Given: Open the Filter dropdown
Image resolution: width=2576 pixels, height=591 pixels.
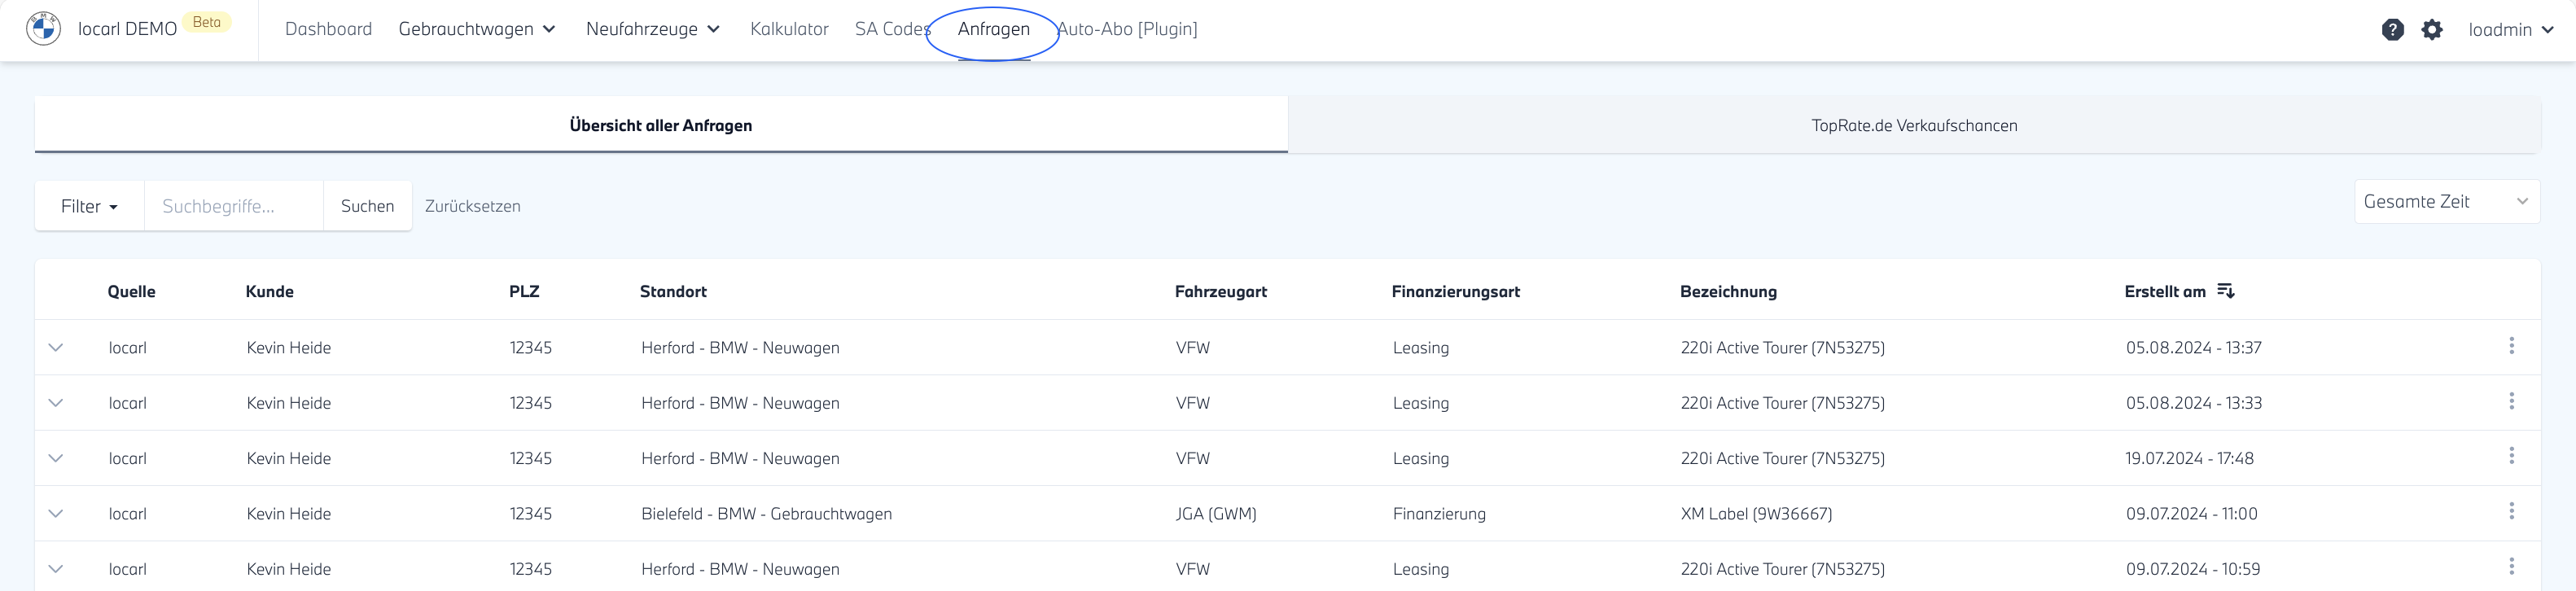Looking at the screenshot, I should (89, 206).
